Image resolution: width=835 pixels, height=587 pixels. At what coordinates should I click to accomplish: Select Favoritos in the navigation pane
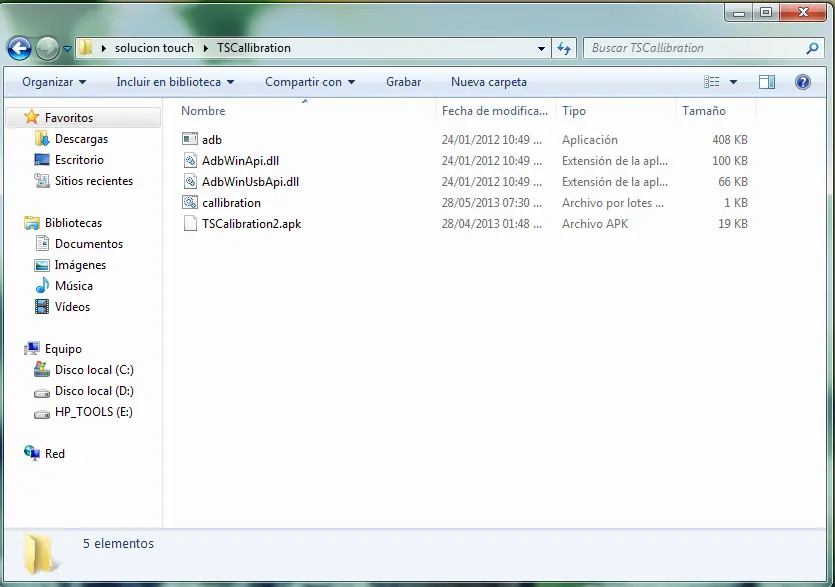[x=69, y=118]
